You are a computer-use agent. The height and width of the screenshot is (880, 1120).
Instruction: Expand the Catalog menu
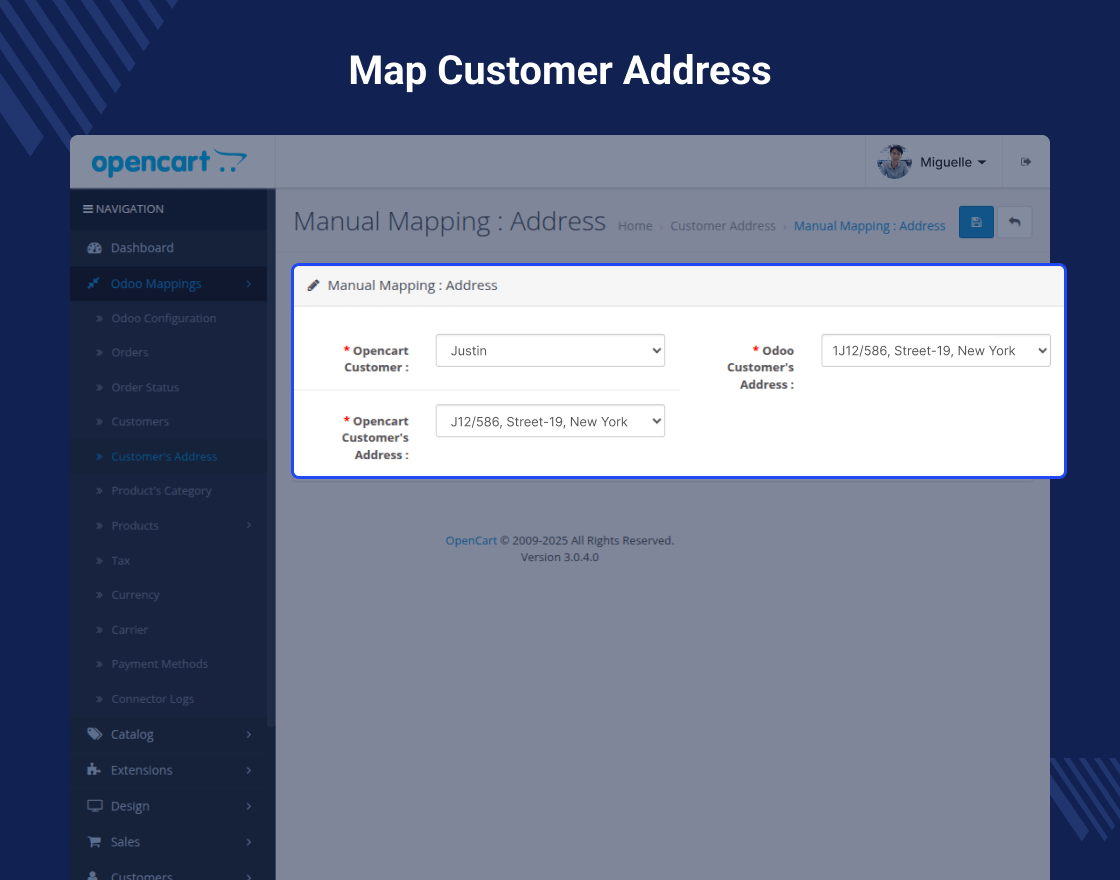coord(169,734)
